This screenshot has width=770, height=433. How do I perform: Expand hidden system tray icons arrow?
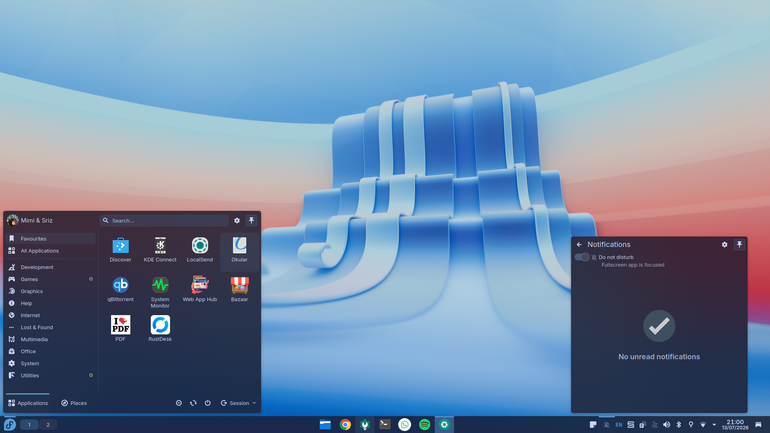click(714, 425)
